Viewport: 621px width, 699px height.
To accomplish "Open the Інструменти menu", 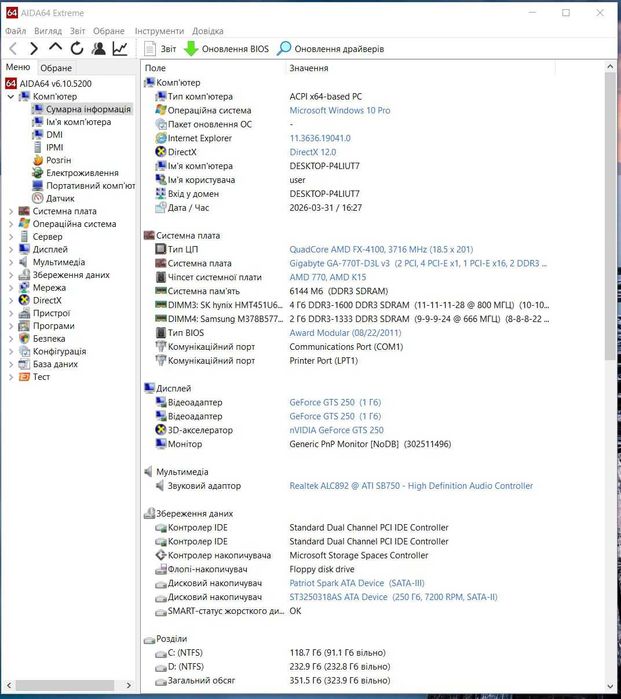I will tap(159, 31).
